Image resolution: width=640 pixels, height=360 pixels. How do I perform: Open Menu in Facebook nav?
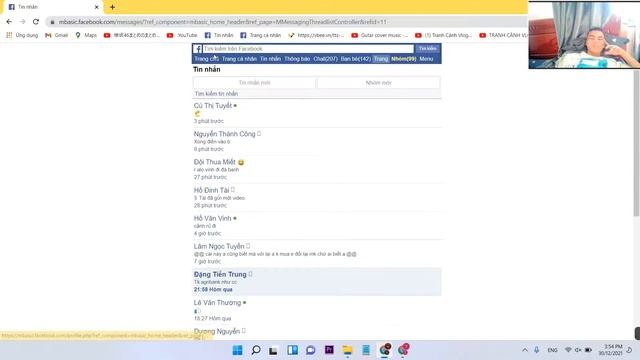click(x=426, y=59)
